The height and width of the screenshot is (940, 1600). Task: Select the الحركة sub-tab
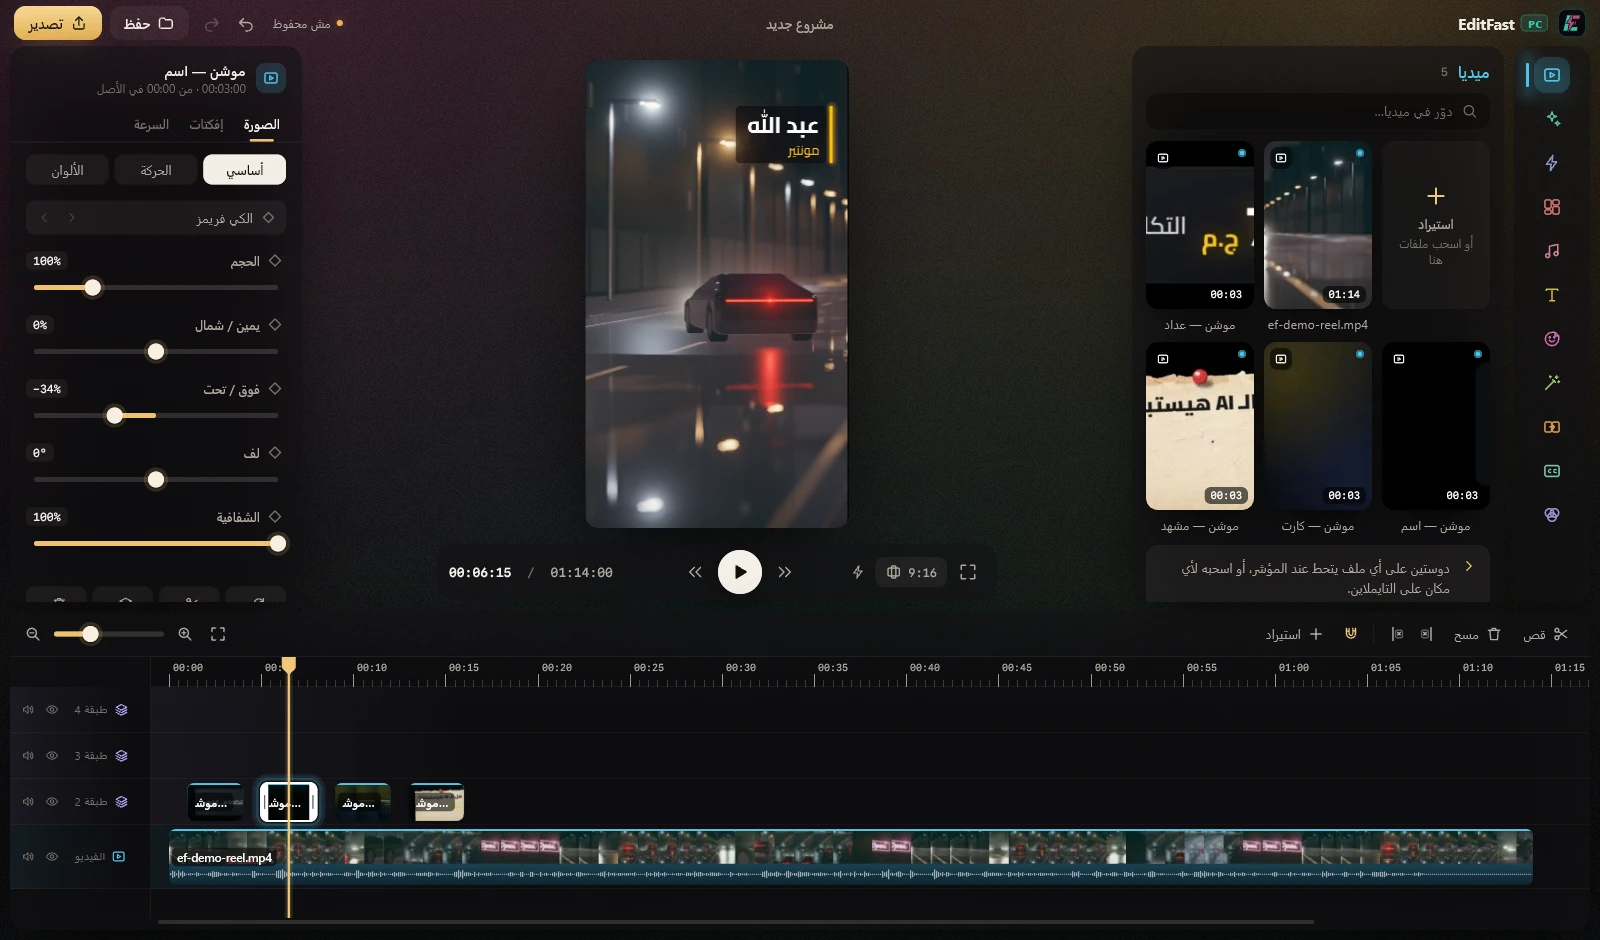156,170
